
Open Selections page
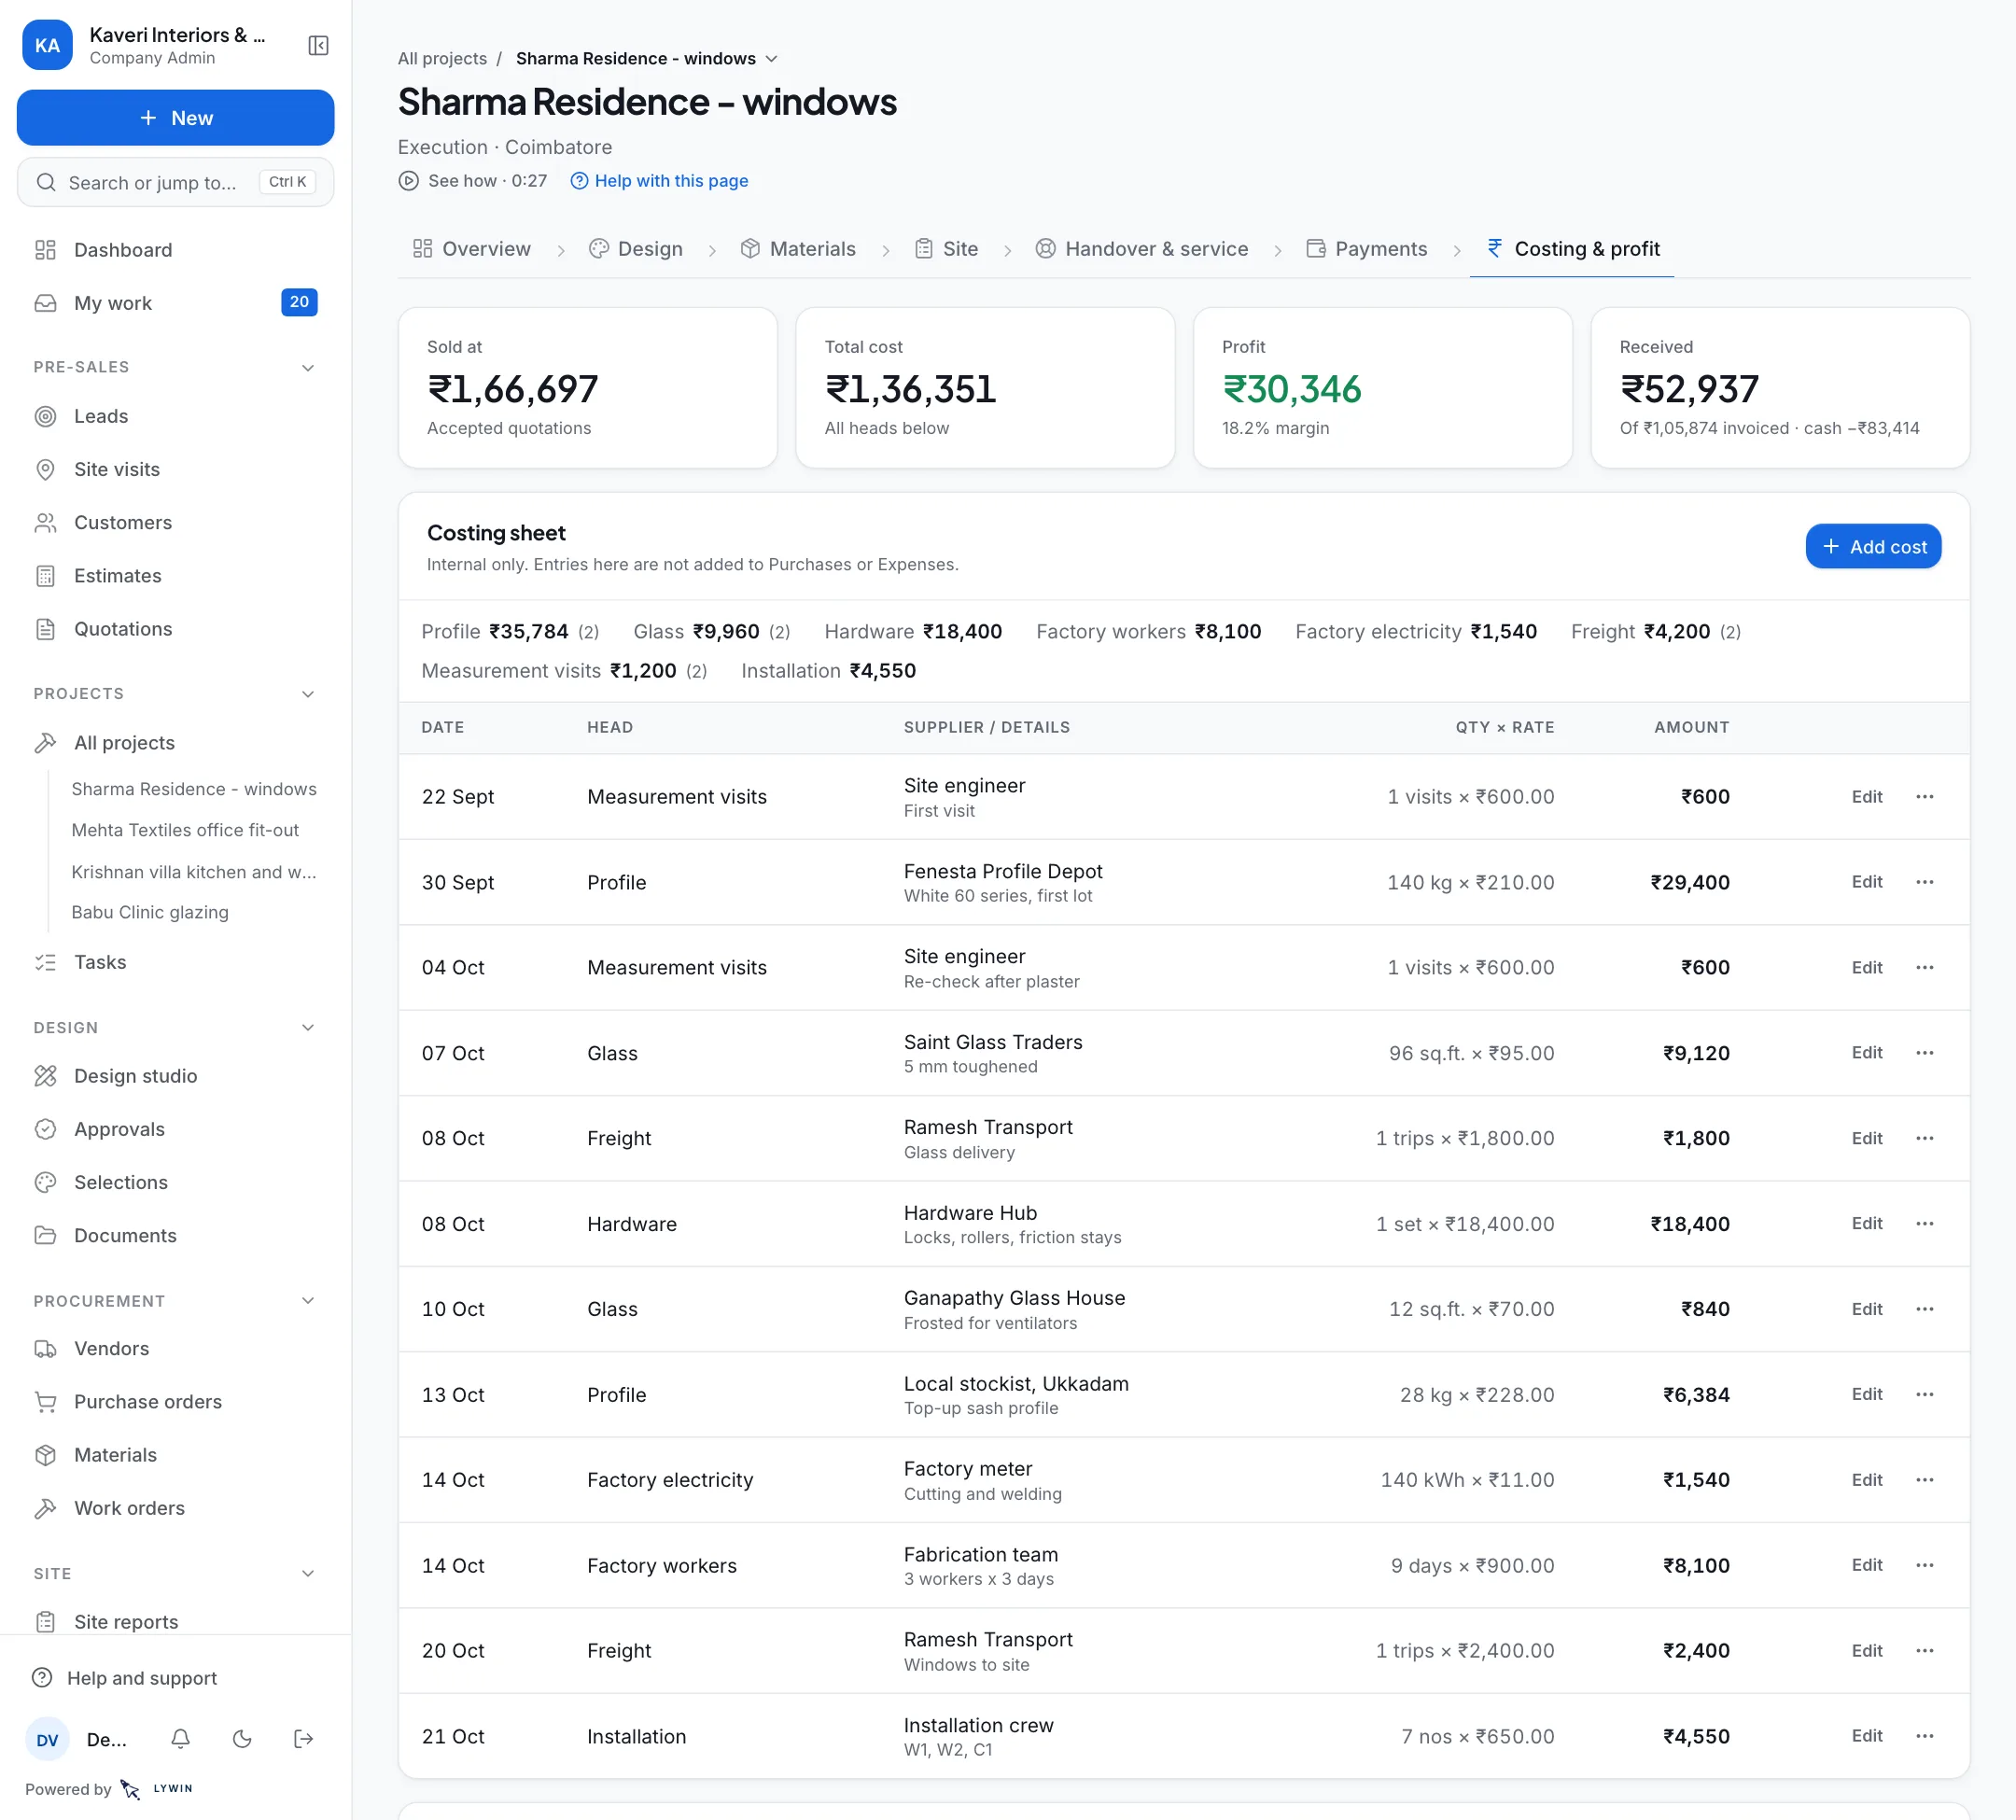(x=175, y=1182)
